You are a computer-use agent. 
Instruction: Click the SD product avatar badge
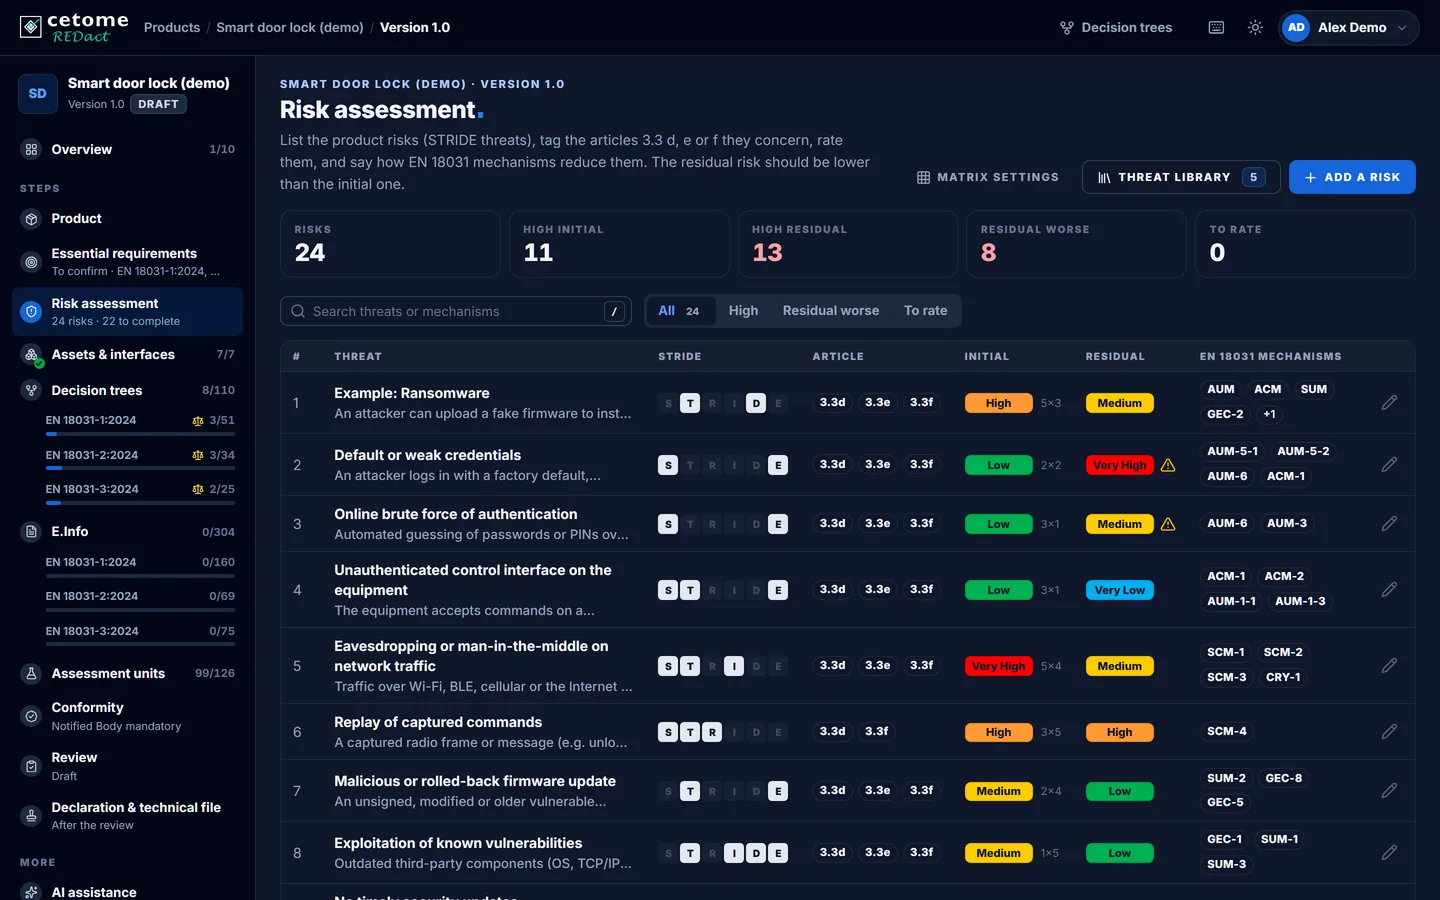click(38, 93)
